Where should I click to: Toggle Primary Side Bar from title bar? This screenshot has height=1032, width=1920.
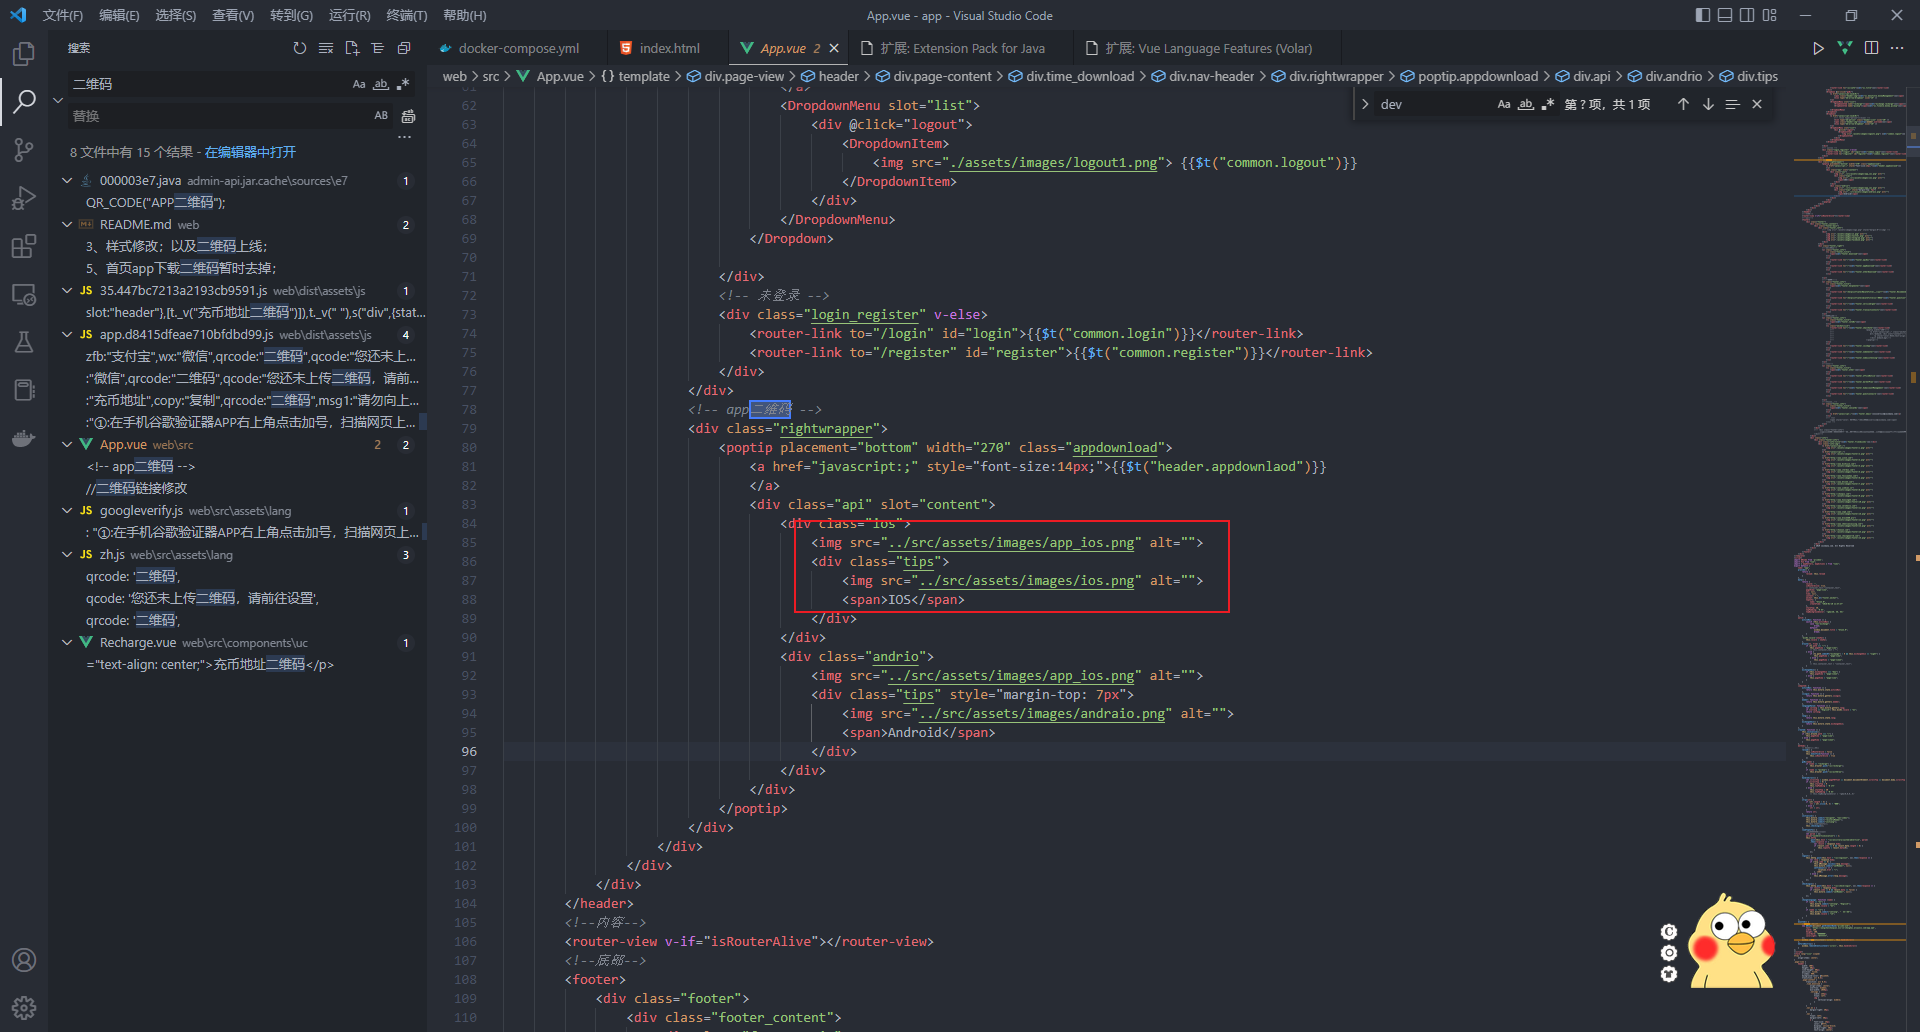tap(1703, 15)
